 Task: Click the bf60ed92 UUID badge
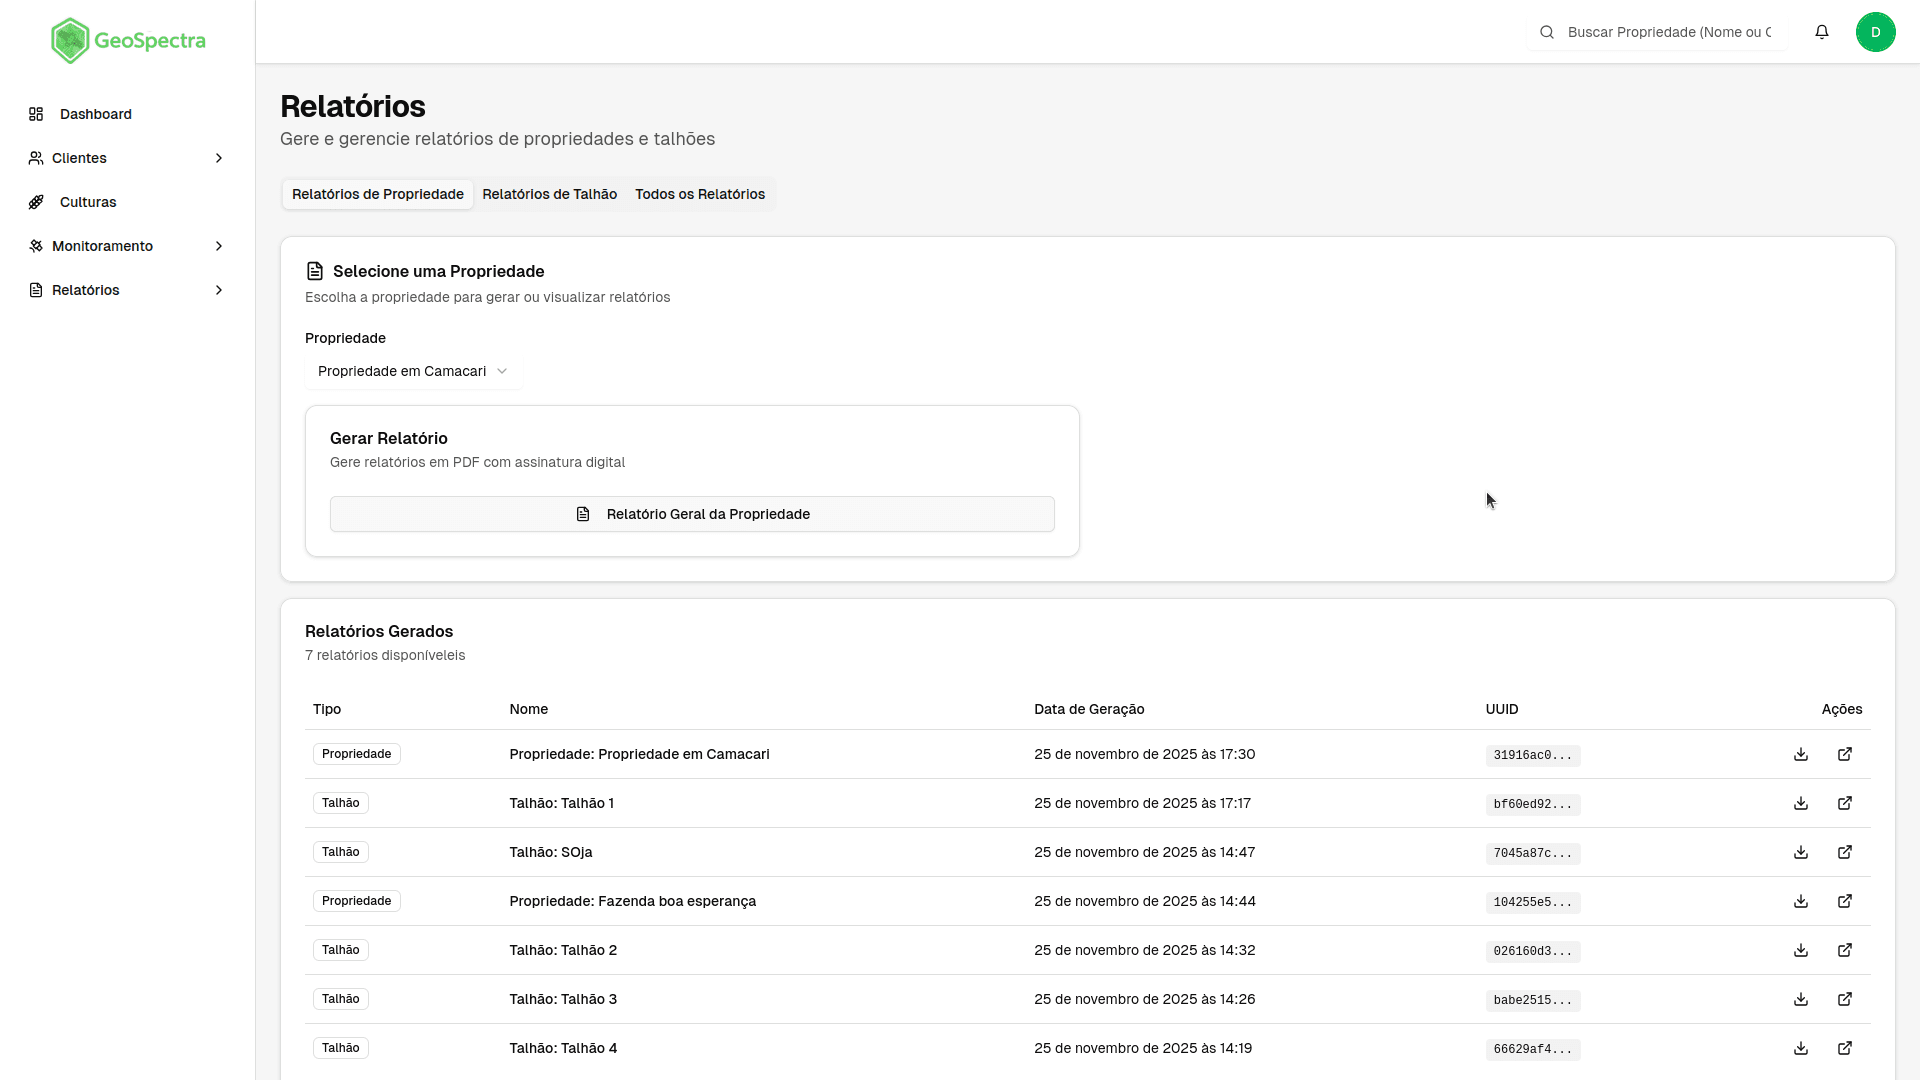click(1532, 804)
